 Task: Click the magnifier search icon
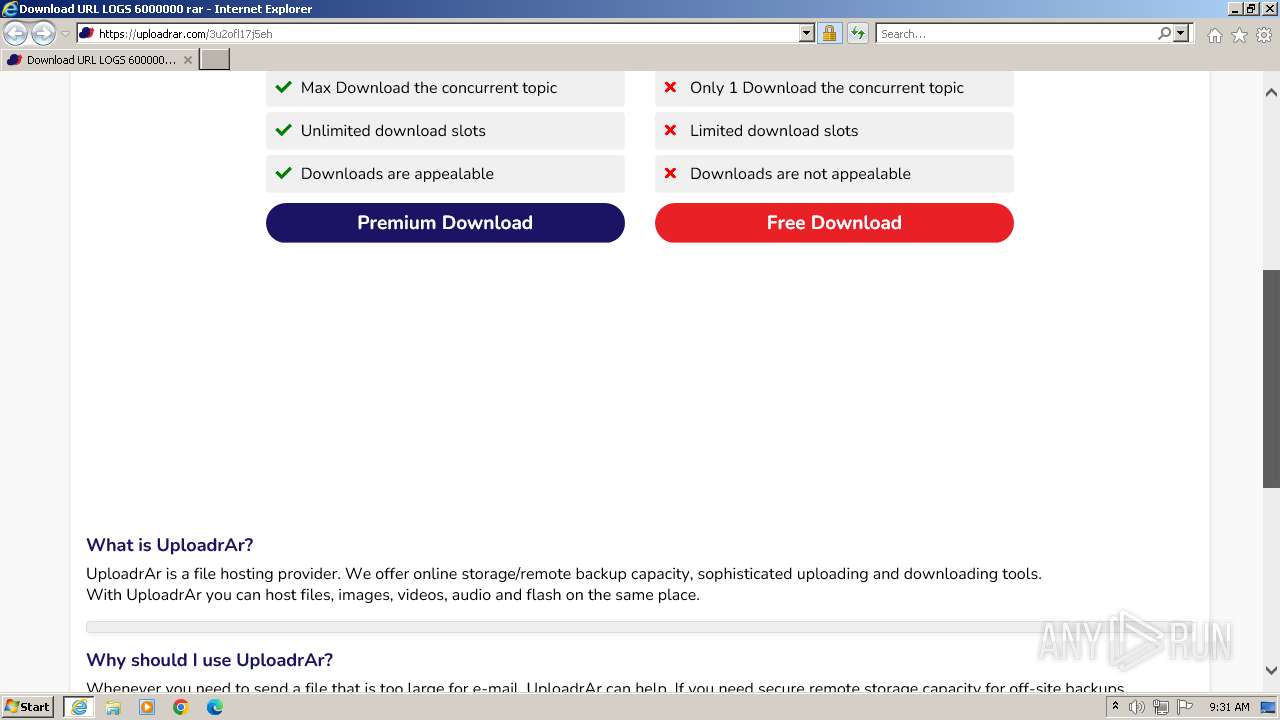click(1164, 34)
